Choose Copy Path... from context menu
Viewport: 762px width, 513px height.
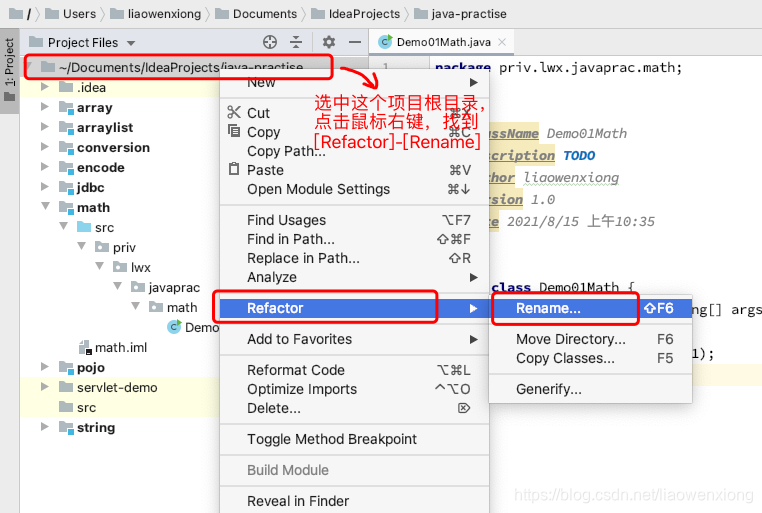point(354,151)
